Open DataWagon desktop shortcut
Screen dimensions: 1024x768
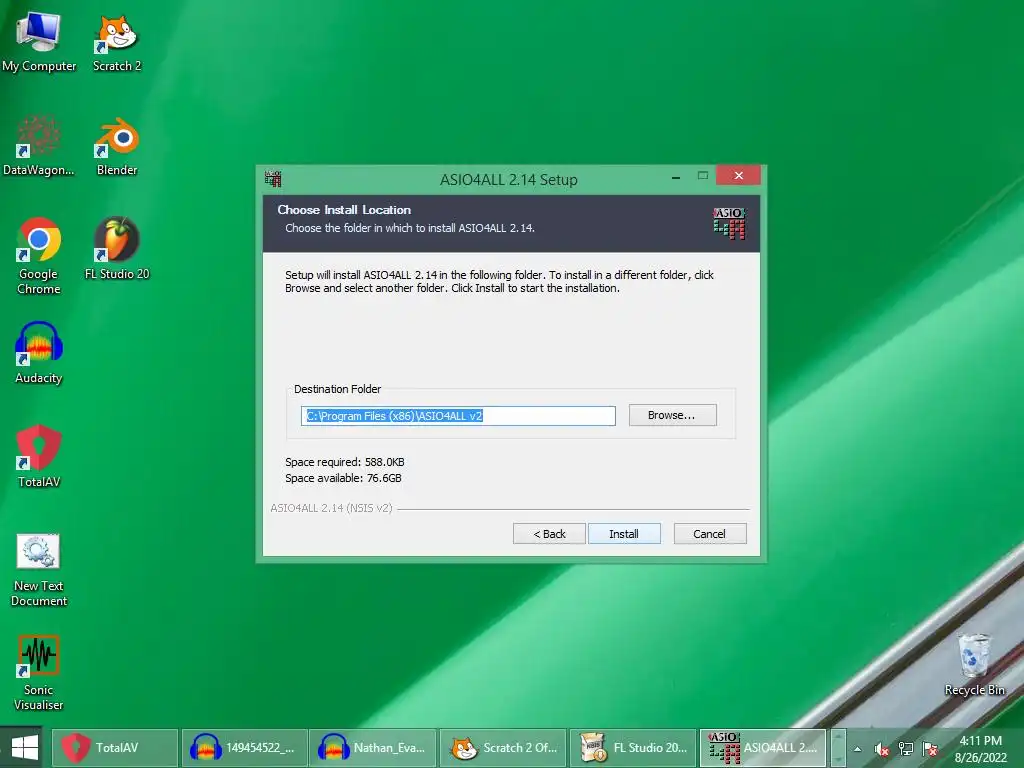point(39,146)
